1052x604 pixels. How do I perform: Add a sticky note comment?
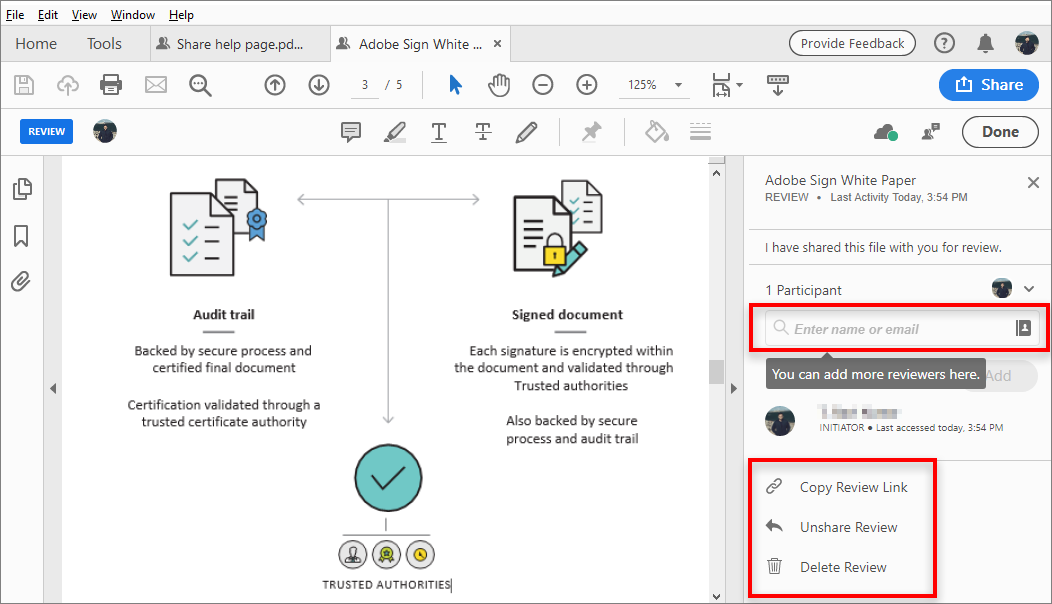[351, 131]
